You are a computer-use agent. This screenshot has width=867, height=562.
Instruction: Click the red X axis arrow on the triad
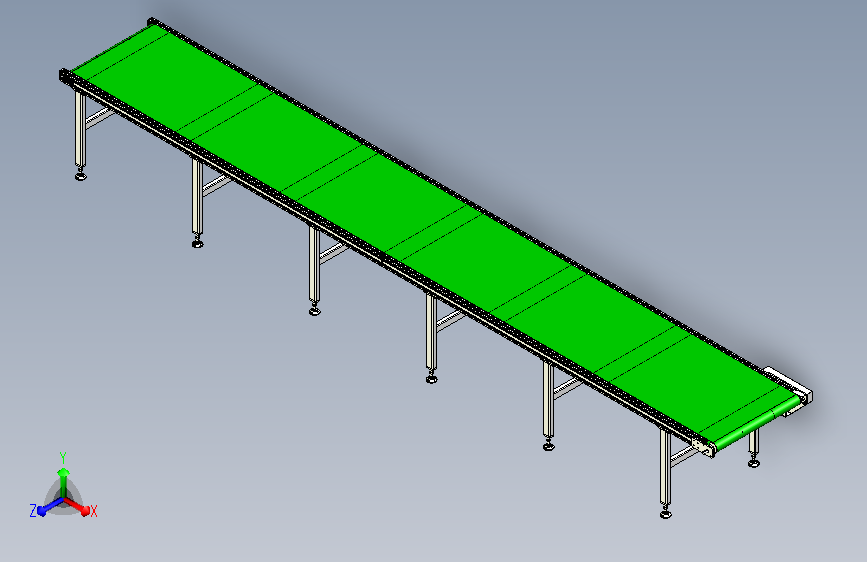(77, 506)
